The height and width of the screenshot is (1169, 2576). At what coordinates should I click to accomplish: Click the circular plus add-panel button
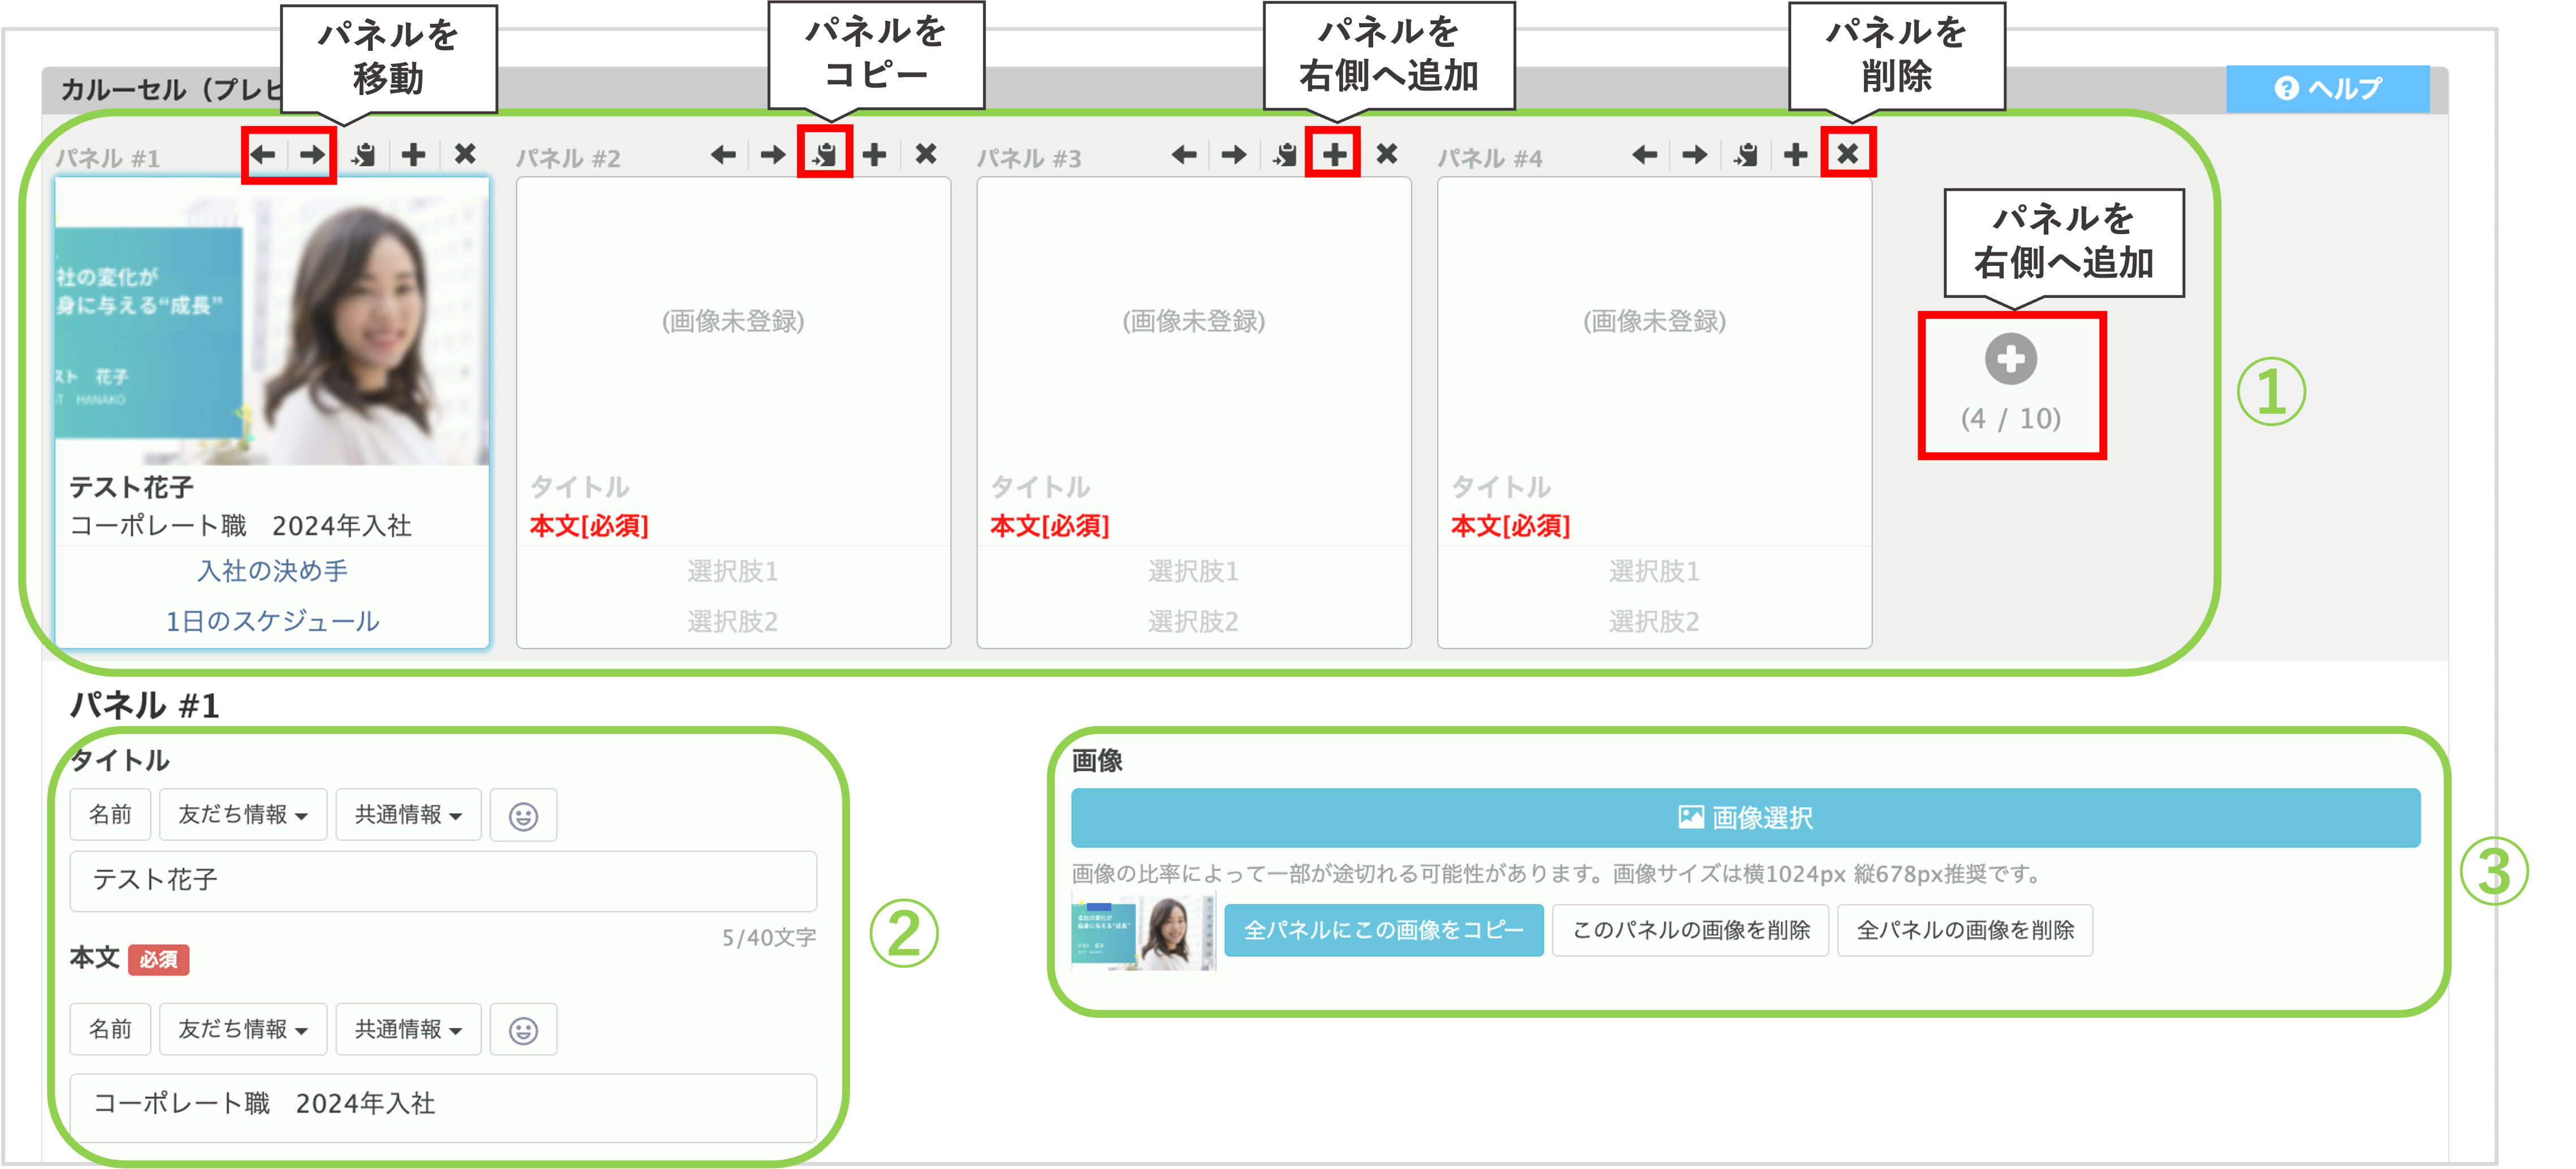2010,360
